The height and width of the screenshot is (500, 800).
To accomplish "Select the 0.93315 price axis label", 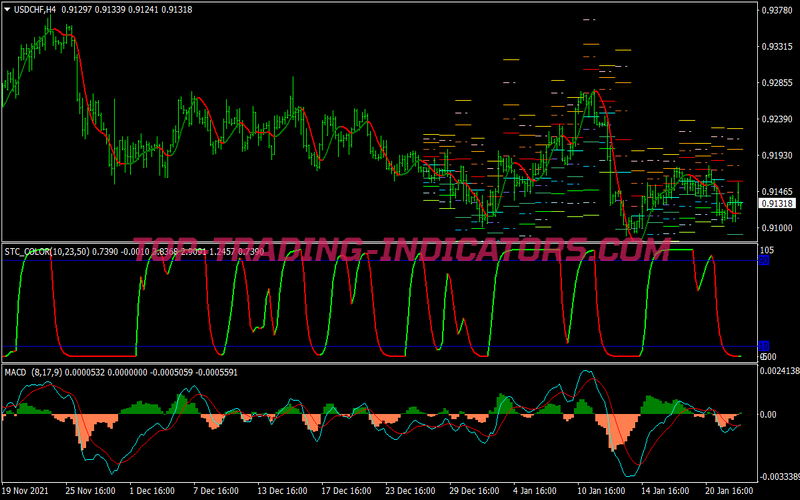I will tap(777, 46).
